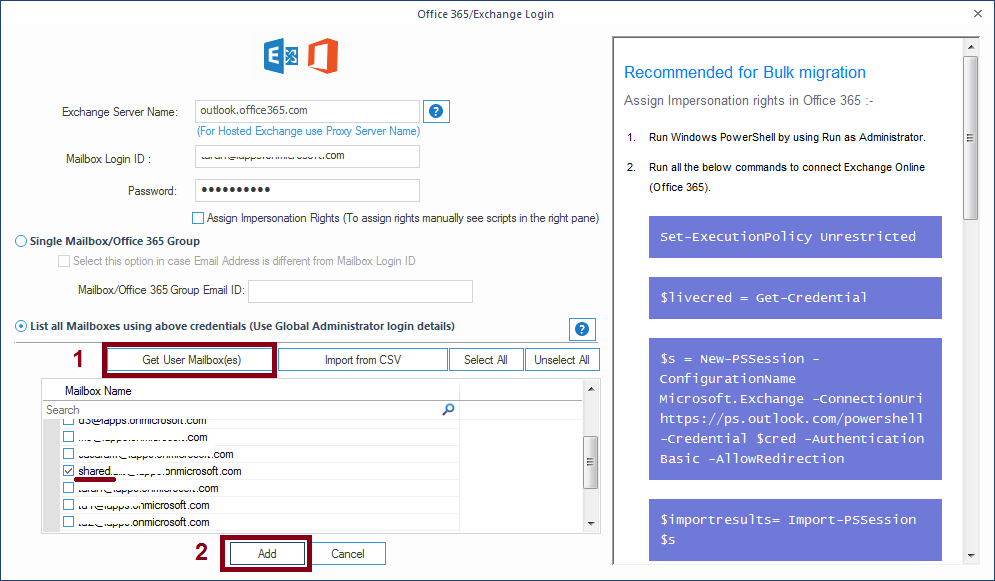The image size is (995, 581).
Task: Click into the Mailbox Login ID field
Action: (307, 157)
